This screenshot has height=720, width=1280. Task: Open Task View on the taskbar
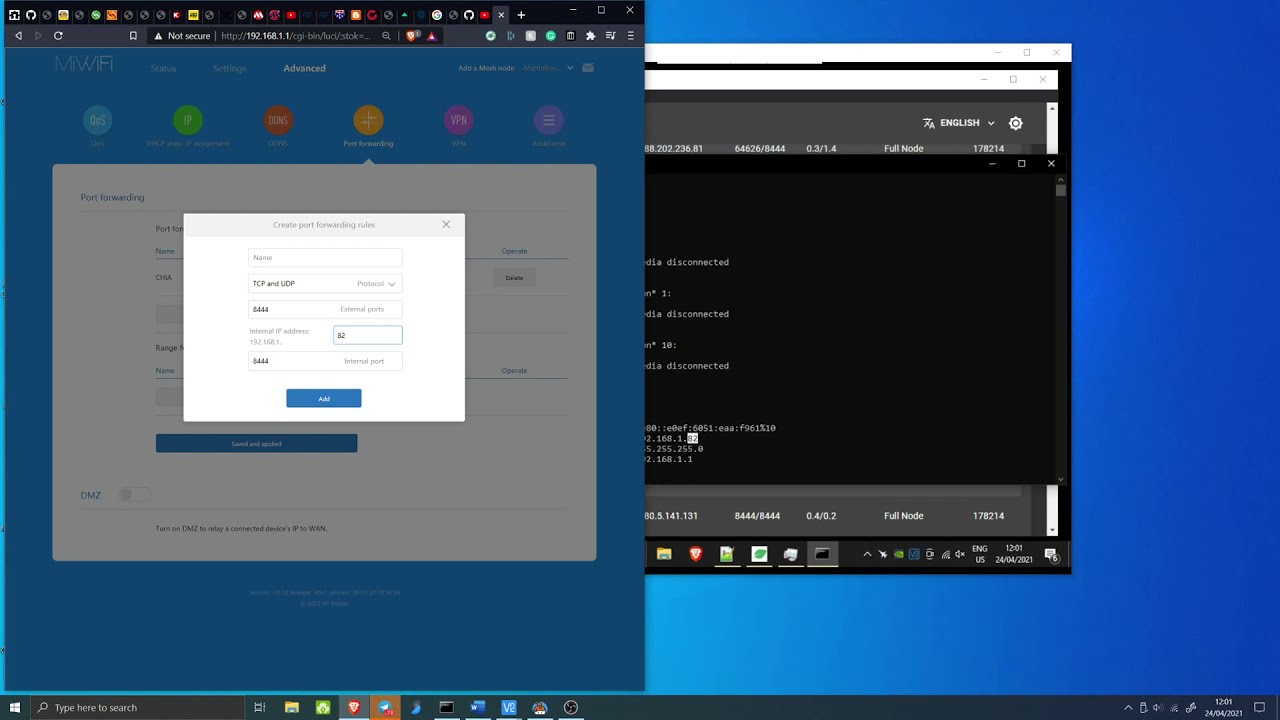[259, 707]
